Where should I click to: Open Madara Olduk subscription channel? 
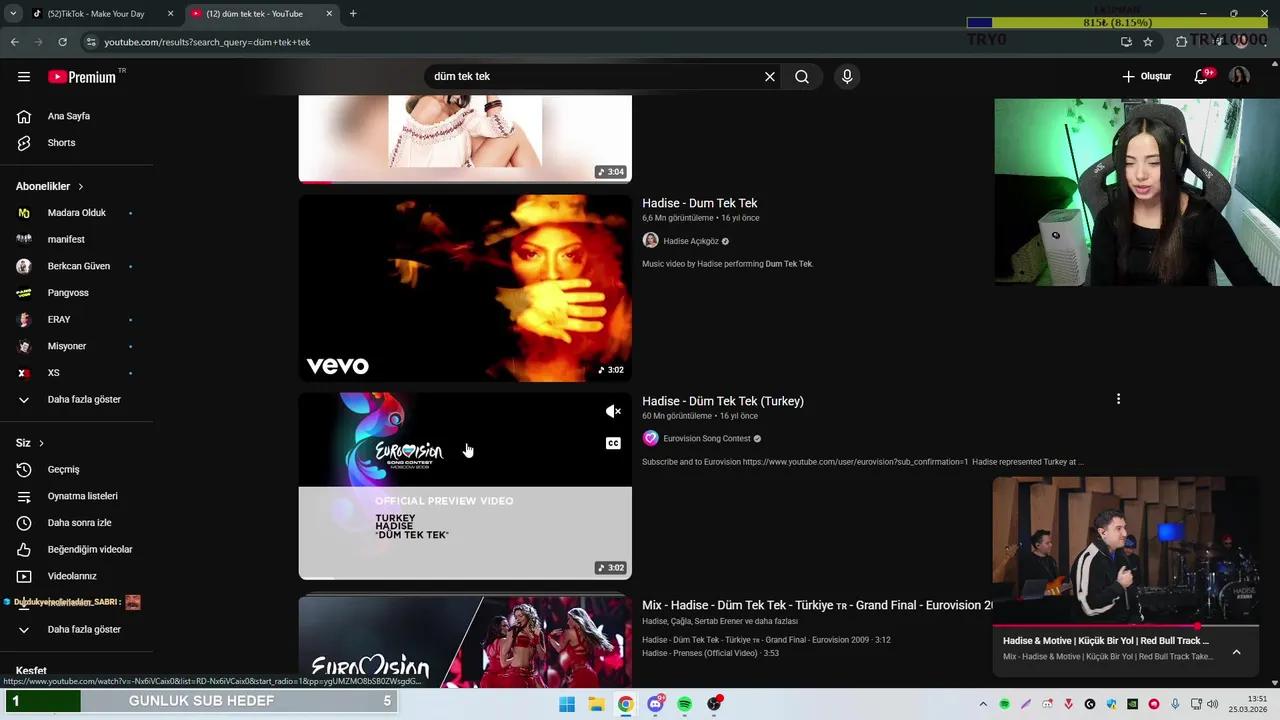[77, 213]
